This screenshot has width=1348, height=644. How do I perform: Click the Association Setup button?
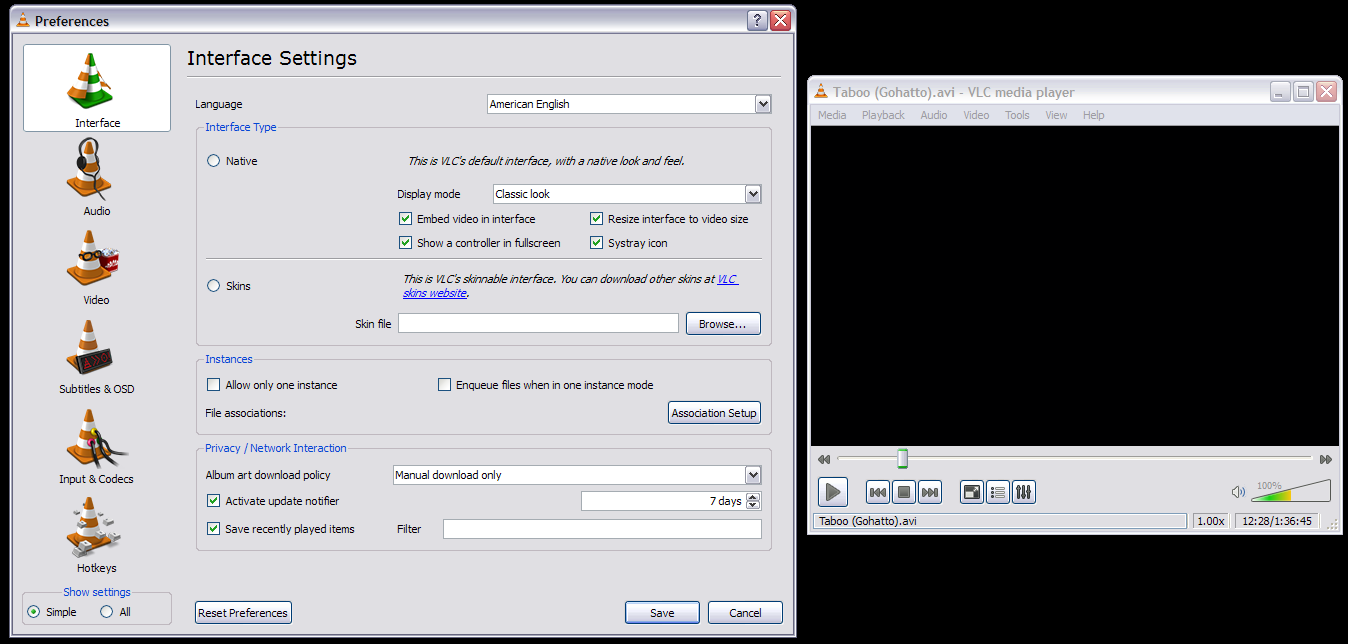tap(714, 413)
